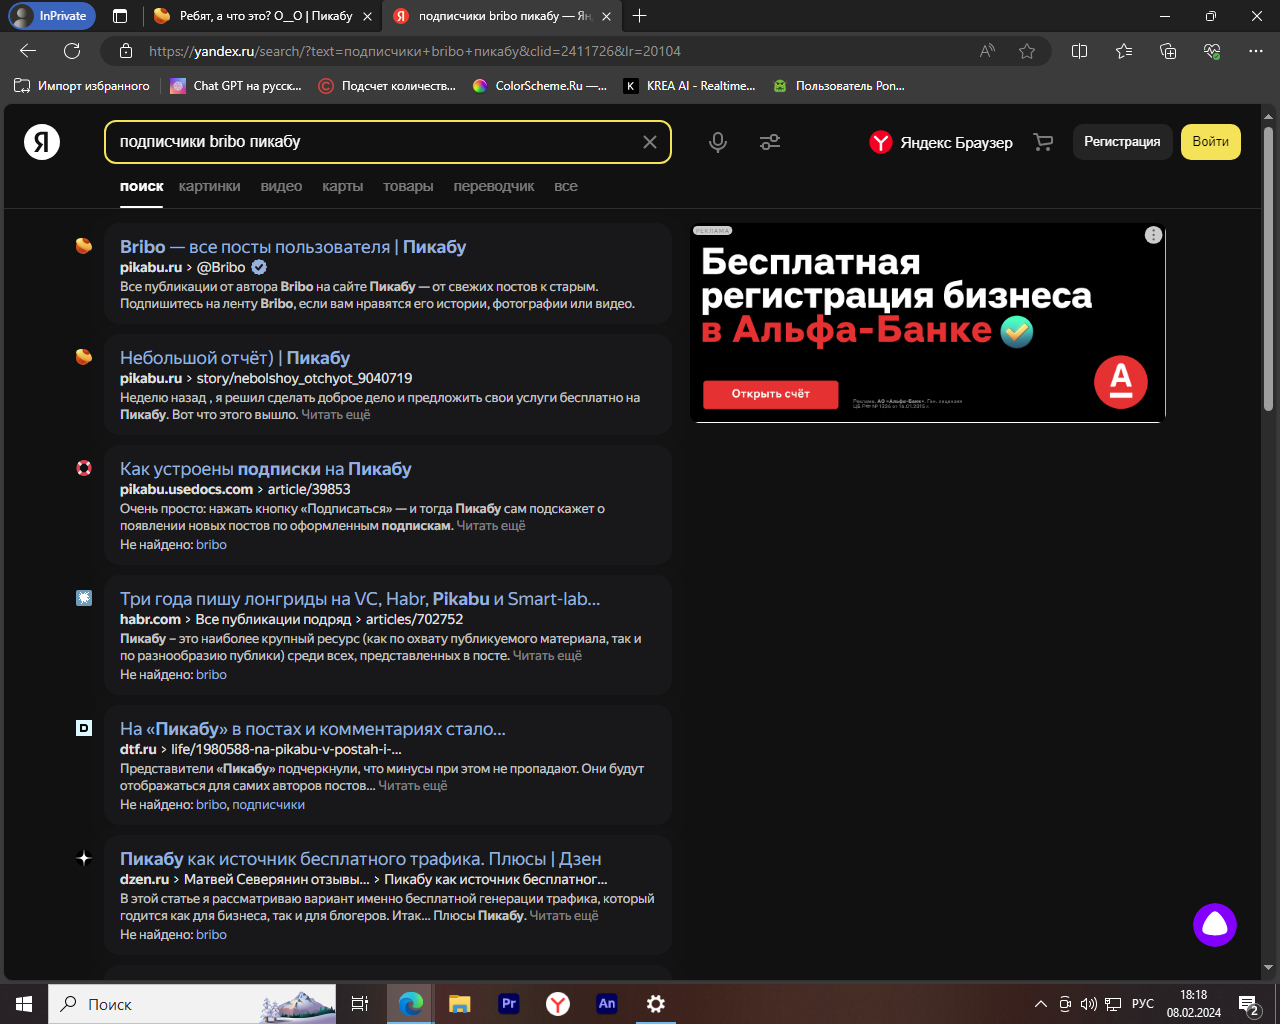
Task: Switch to the картинки search tab
Action: pyautogui.click(x=209, y=186)
